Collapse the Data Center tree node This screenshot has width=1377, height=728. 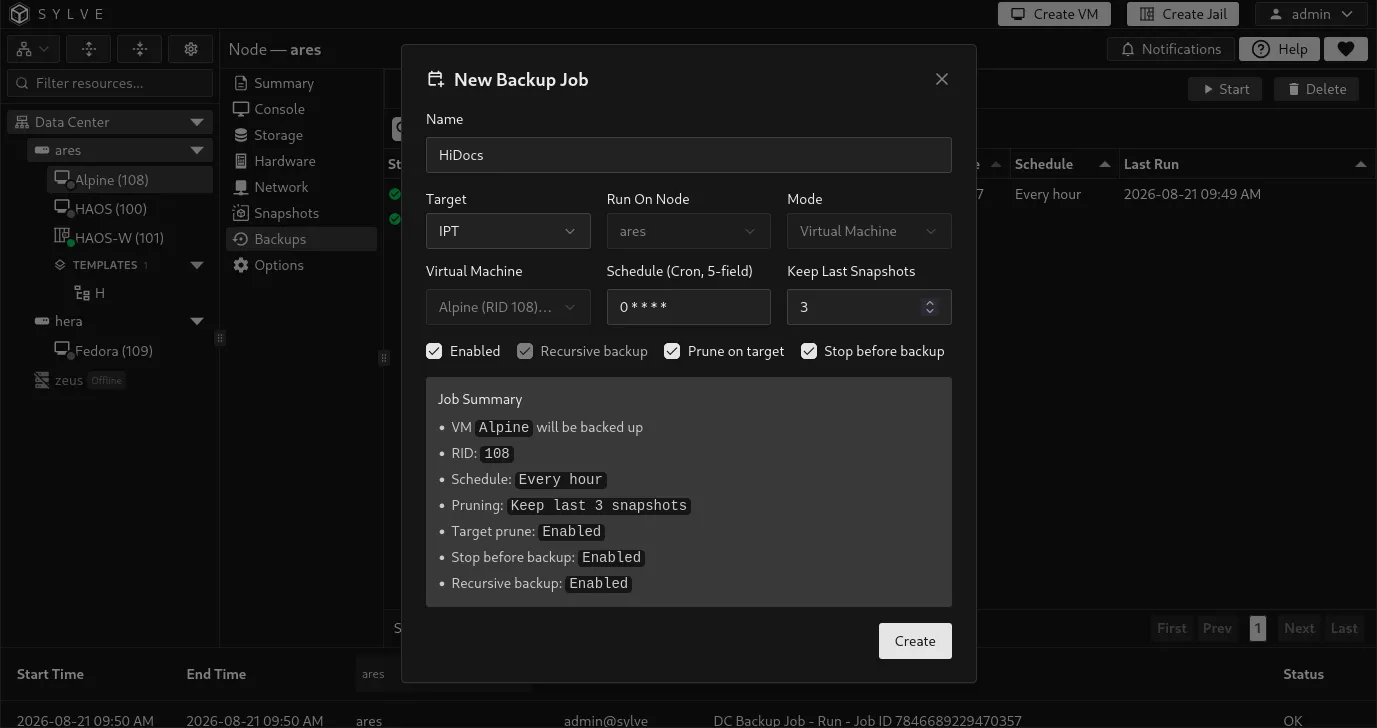point(197,122)
